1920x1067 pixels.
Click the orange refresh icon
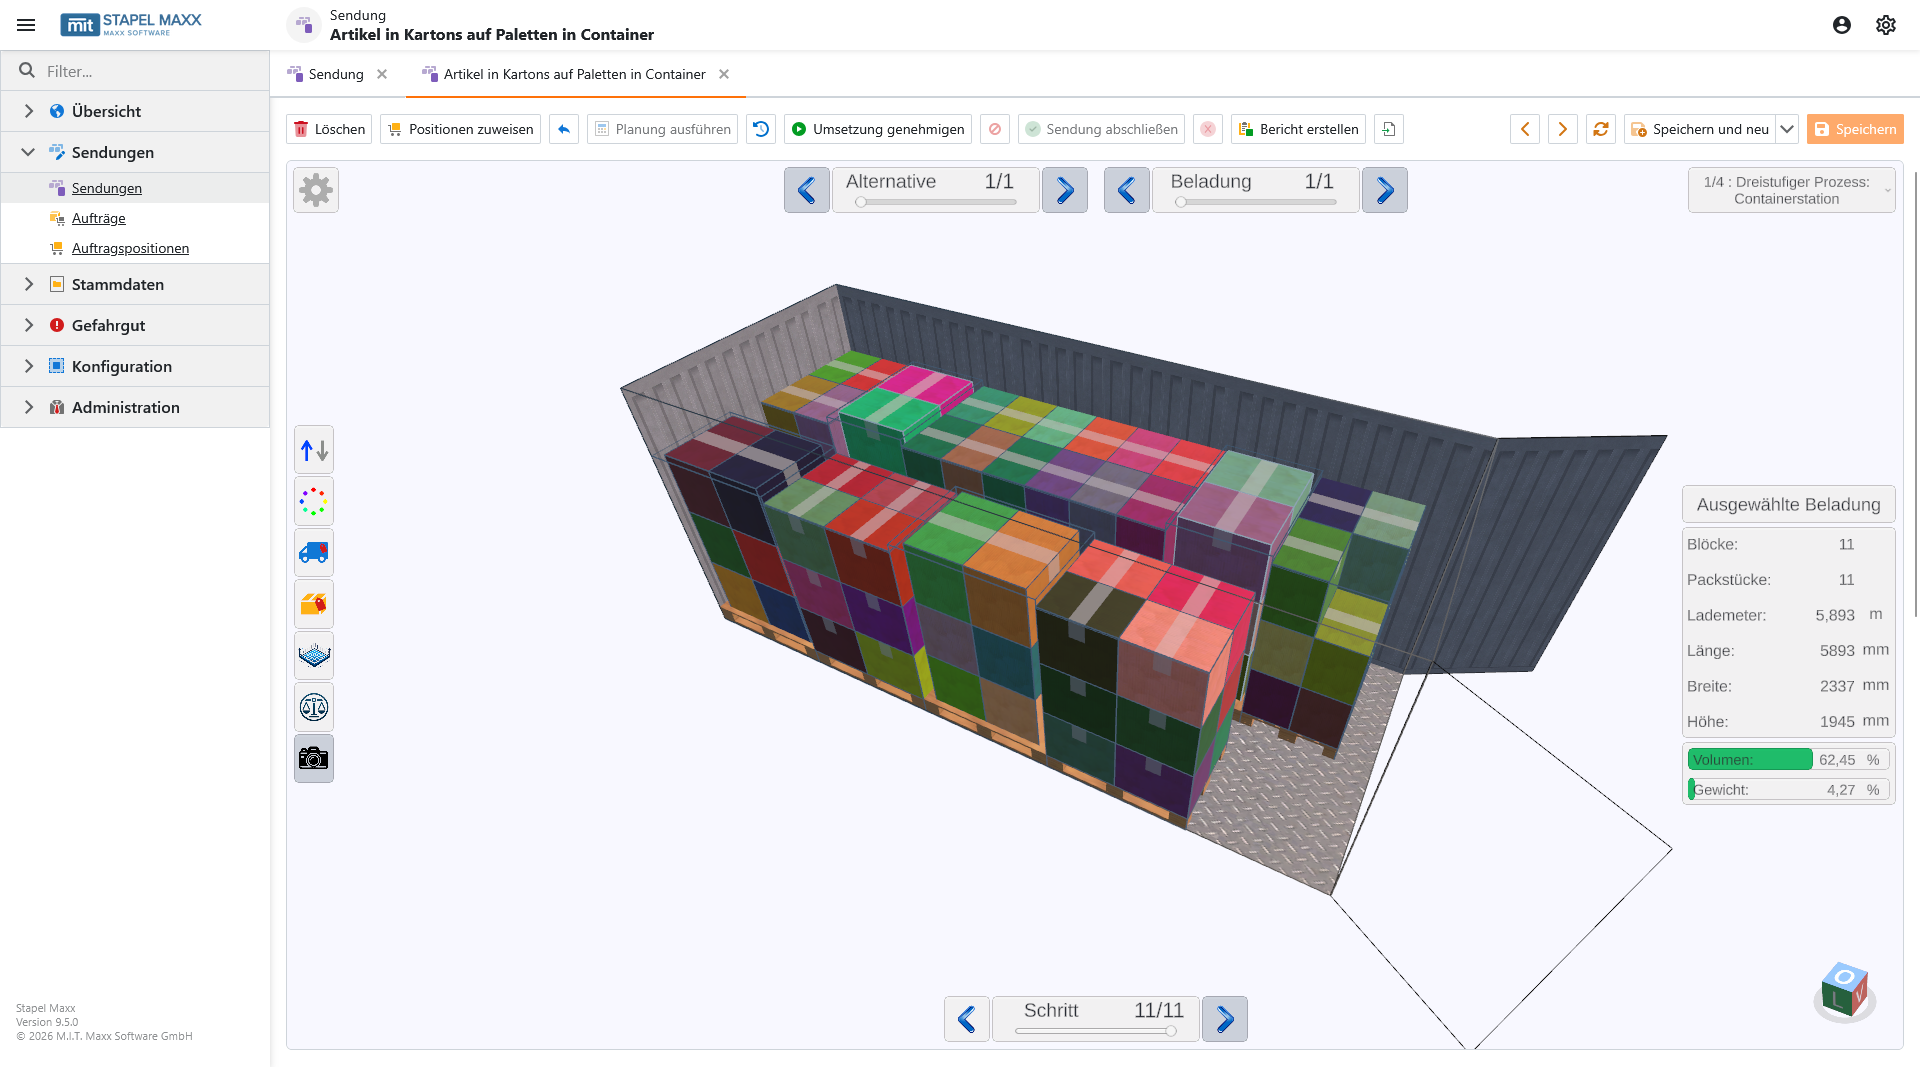pos(1601,129)
